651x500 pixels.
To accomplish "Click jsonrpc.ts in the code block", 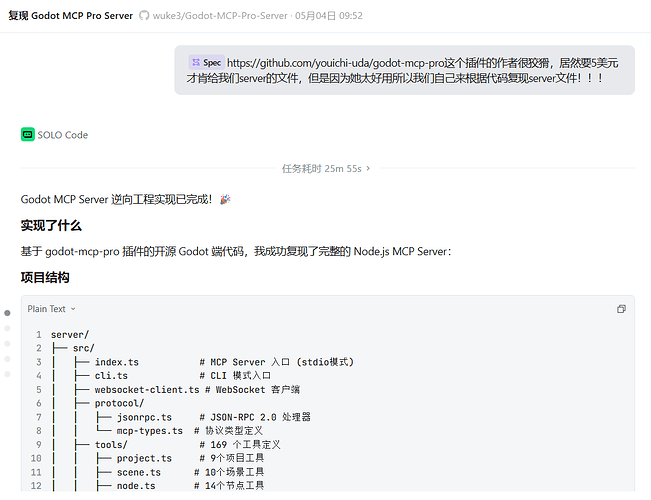I will (144, 417).
